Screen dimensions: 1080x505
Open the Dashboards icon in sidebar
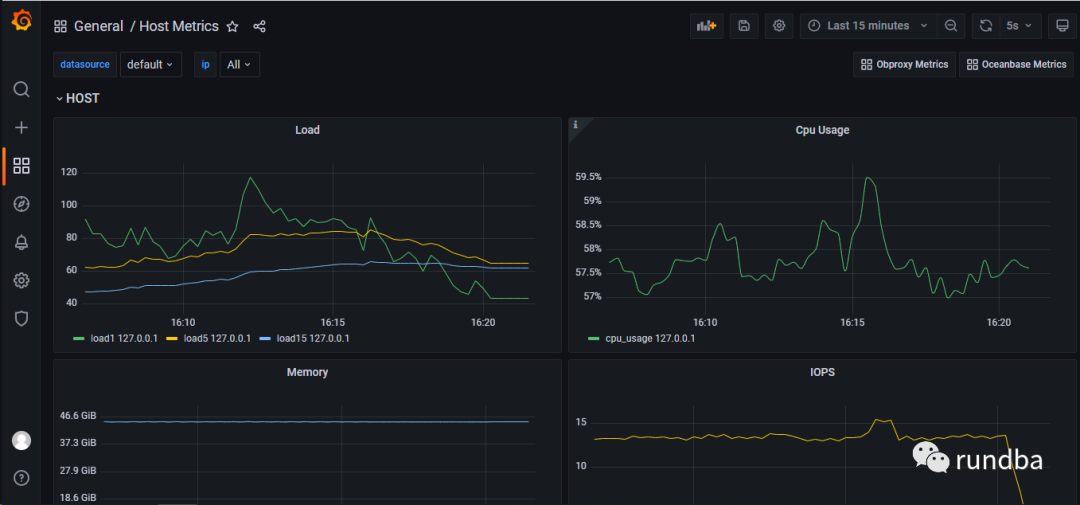click(x=21, y=165)
